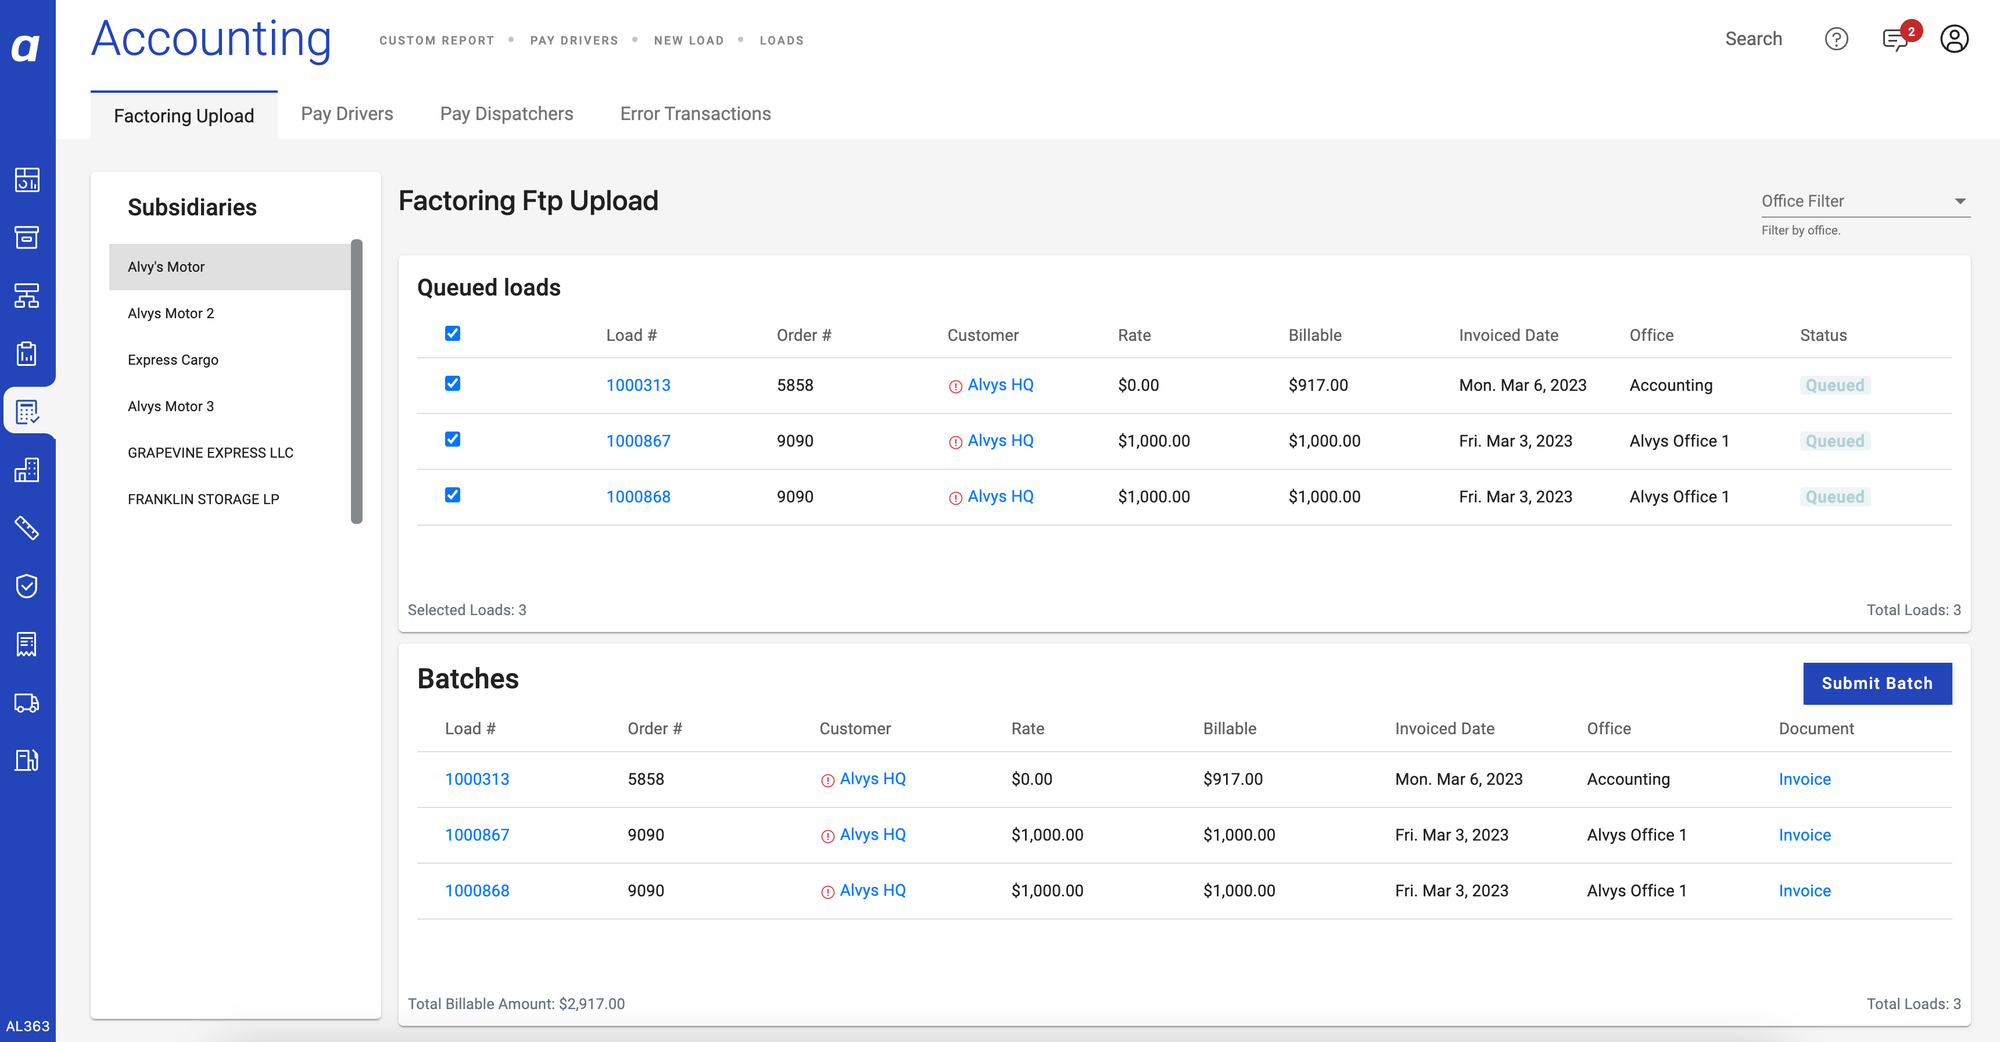Select the Alvy's Motor subsidiary
2000x1042 pixels.
[x=230, y=267]
